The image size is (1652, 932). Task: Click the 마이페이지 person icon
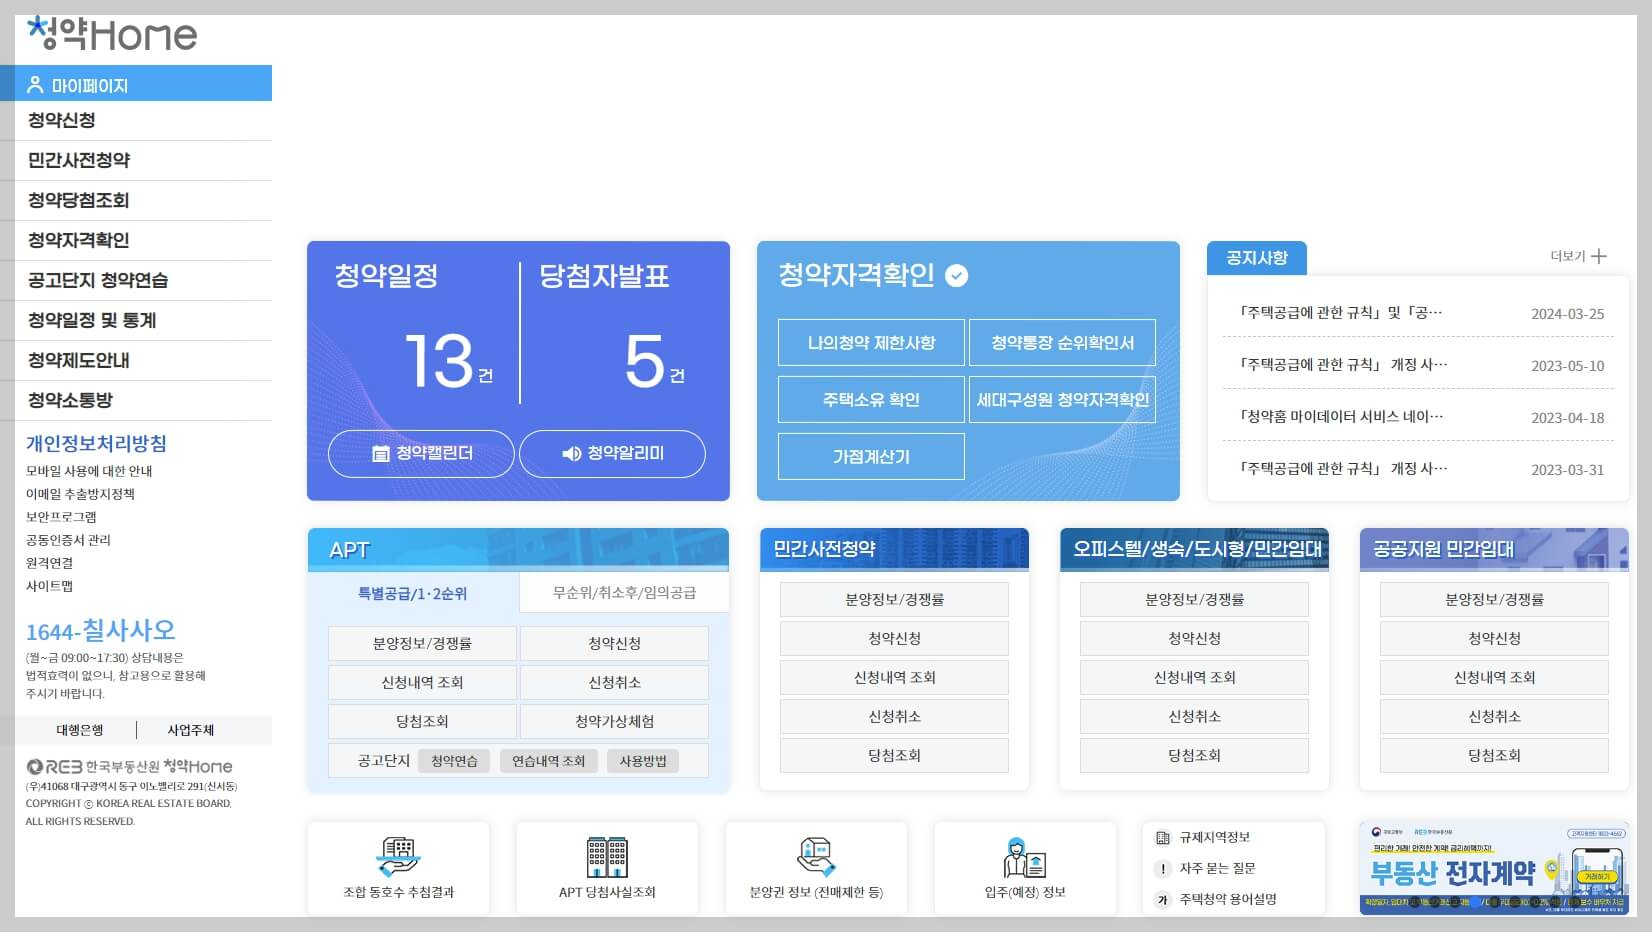pyautogui.click(x=36, y=85)
